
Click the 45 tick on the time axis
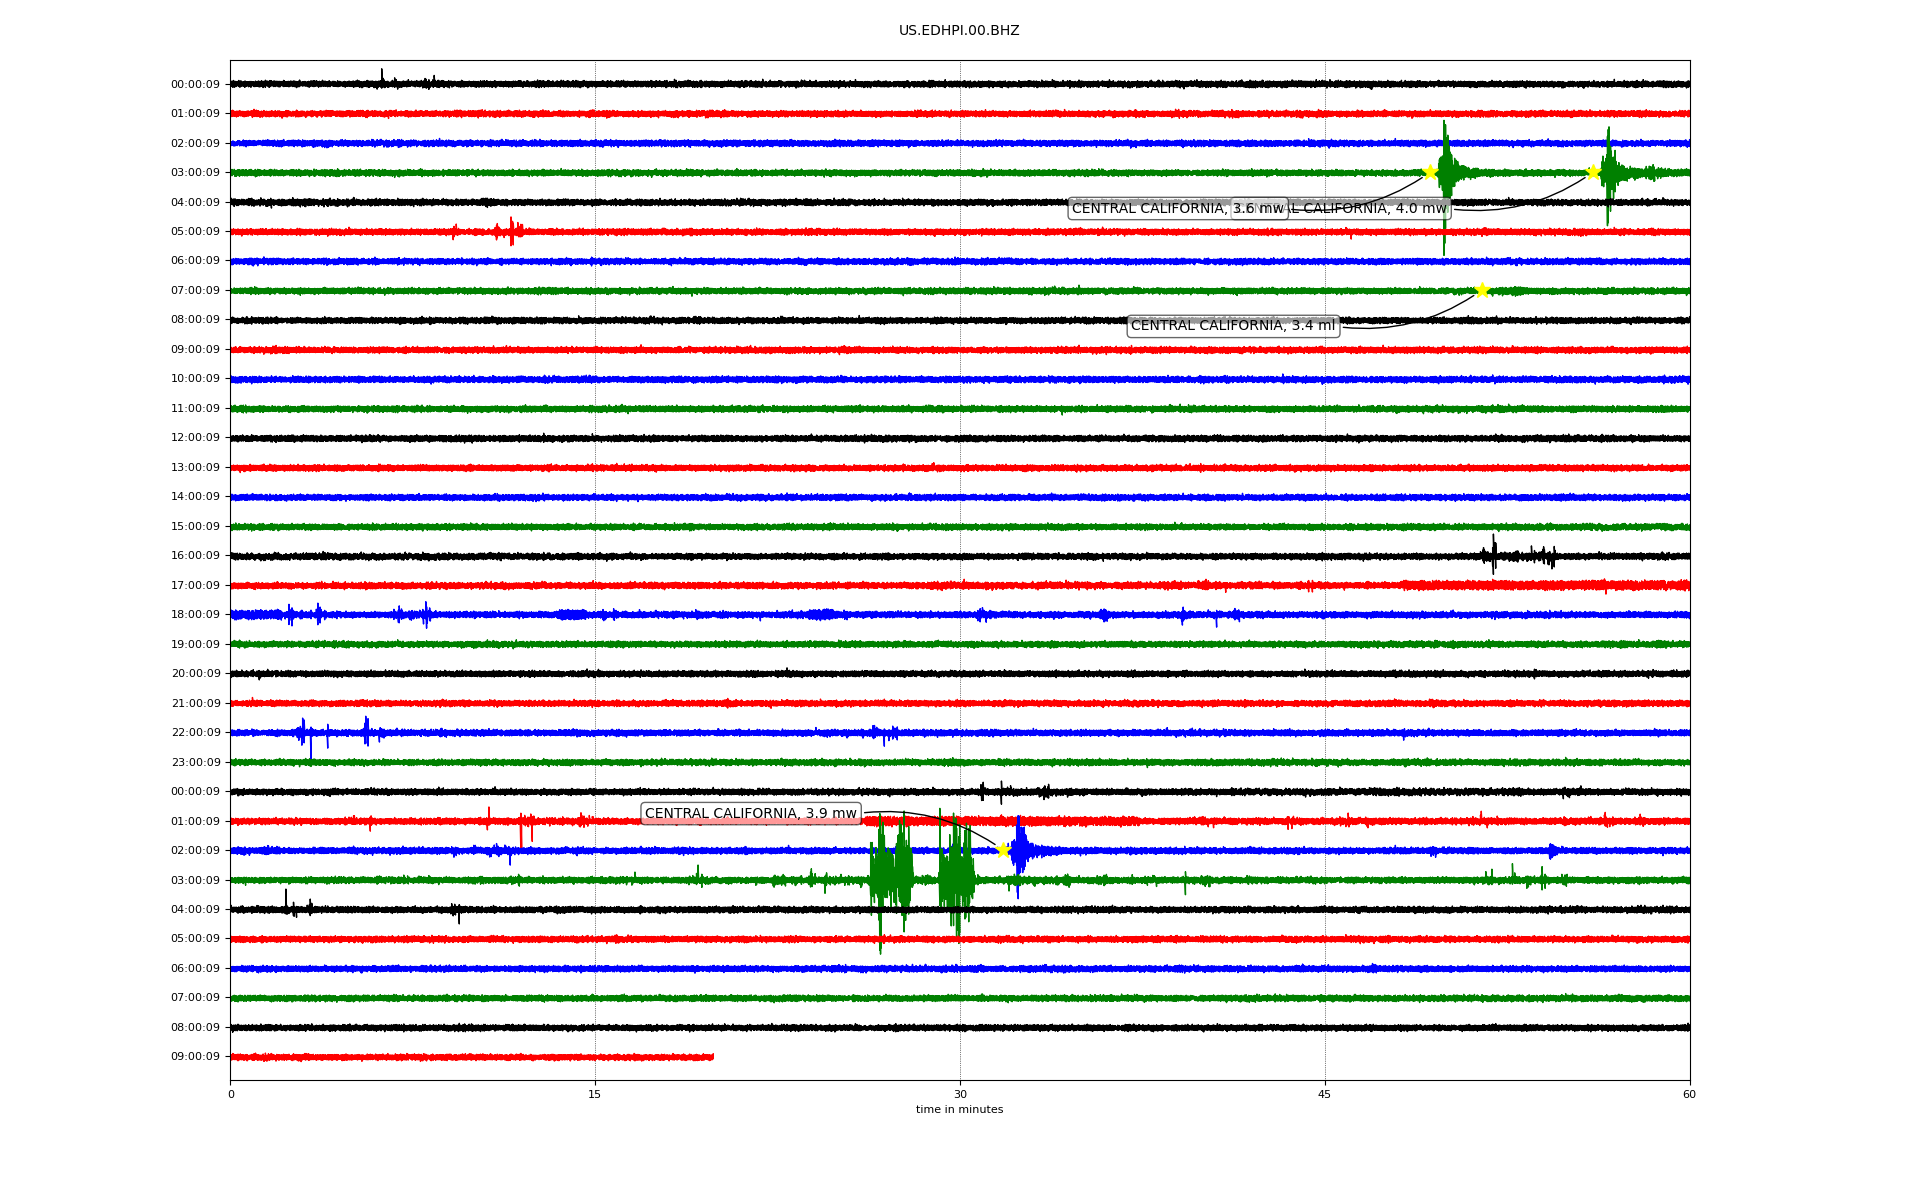[x=1325, y=1094]
